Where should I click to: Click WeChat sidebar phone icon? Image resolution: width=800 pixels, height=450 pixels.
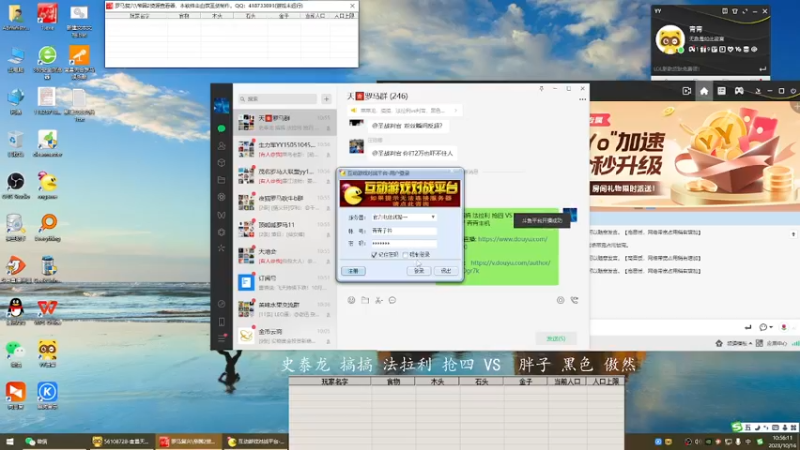[221, 322]
